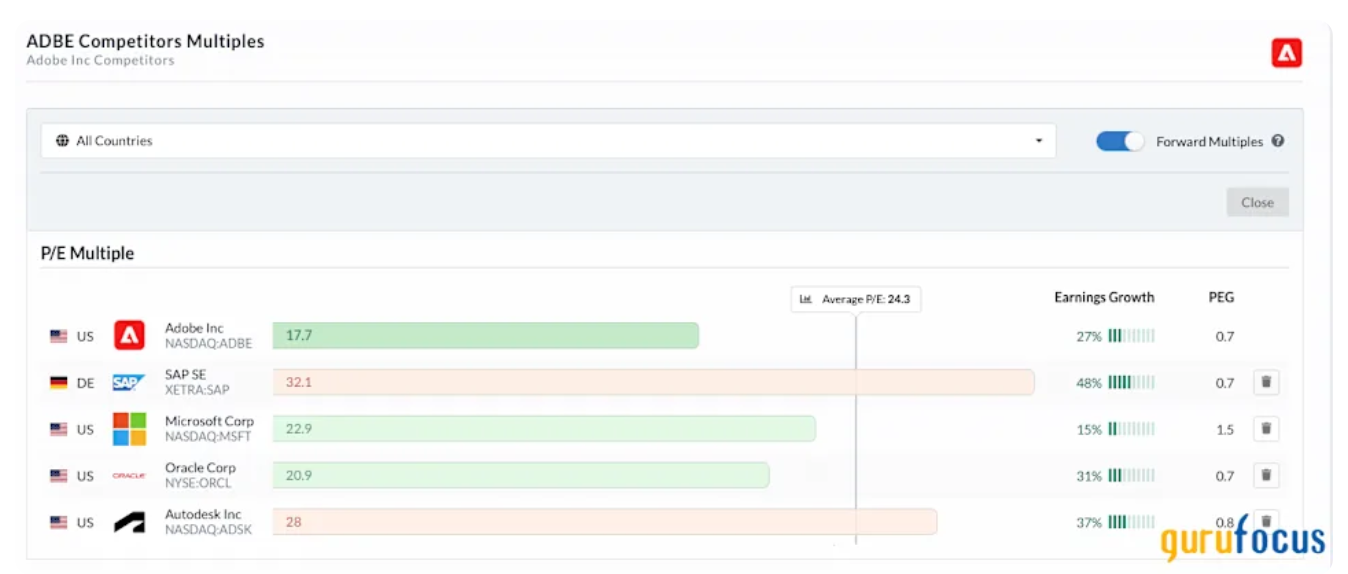Click the Adobe Inc Competitors subtitle
The height and width of the screenshot is (574, 1348).
100,60
